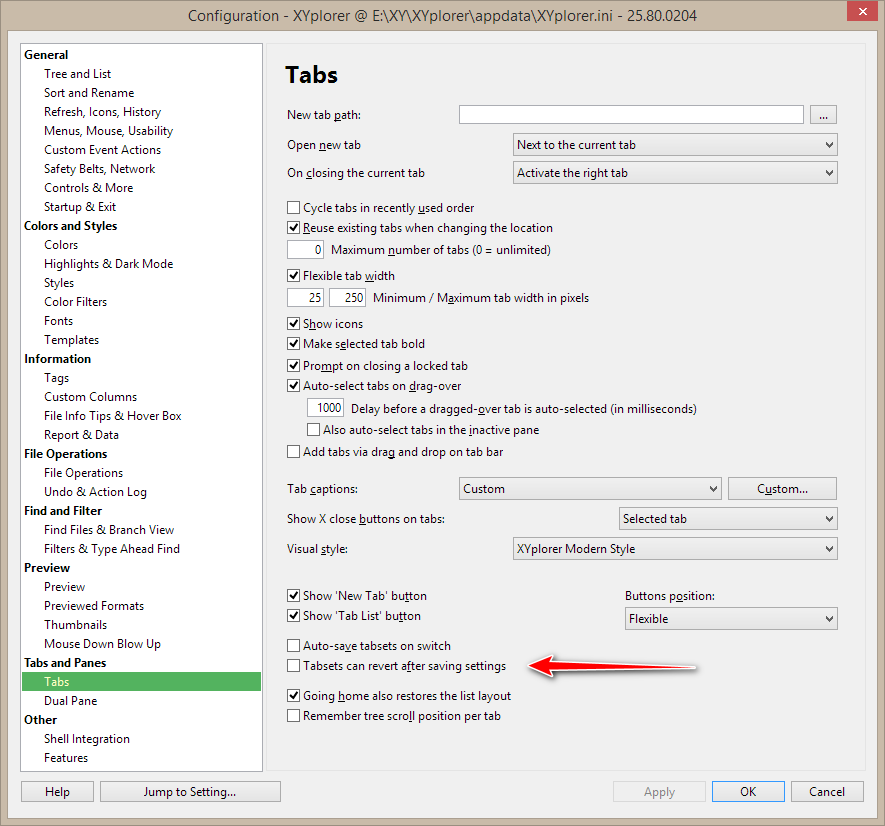885x826 pixels.
Task: Click the Maximum number of tabs field
Action: (305, 250)
